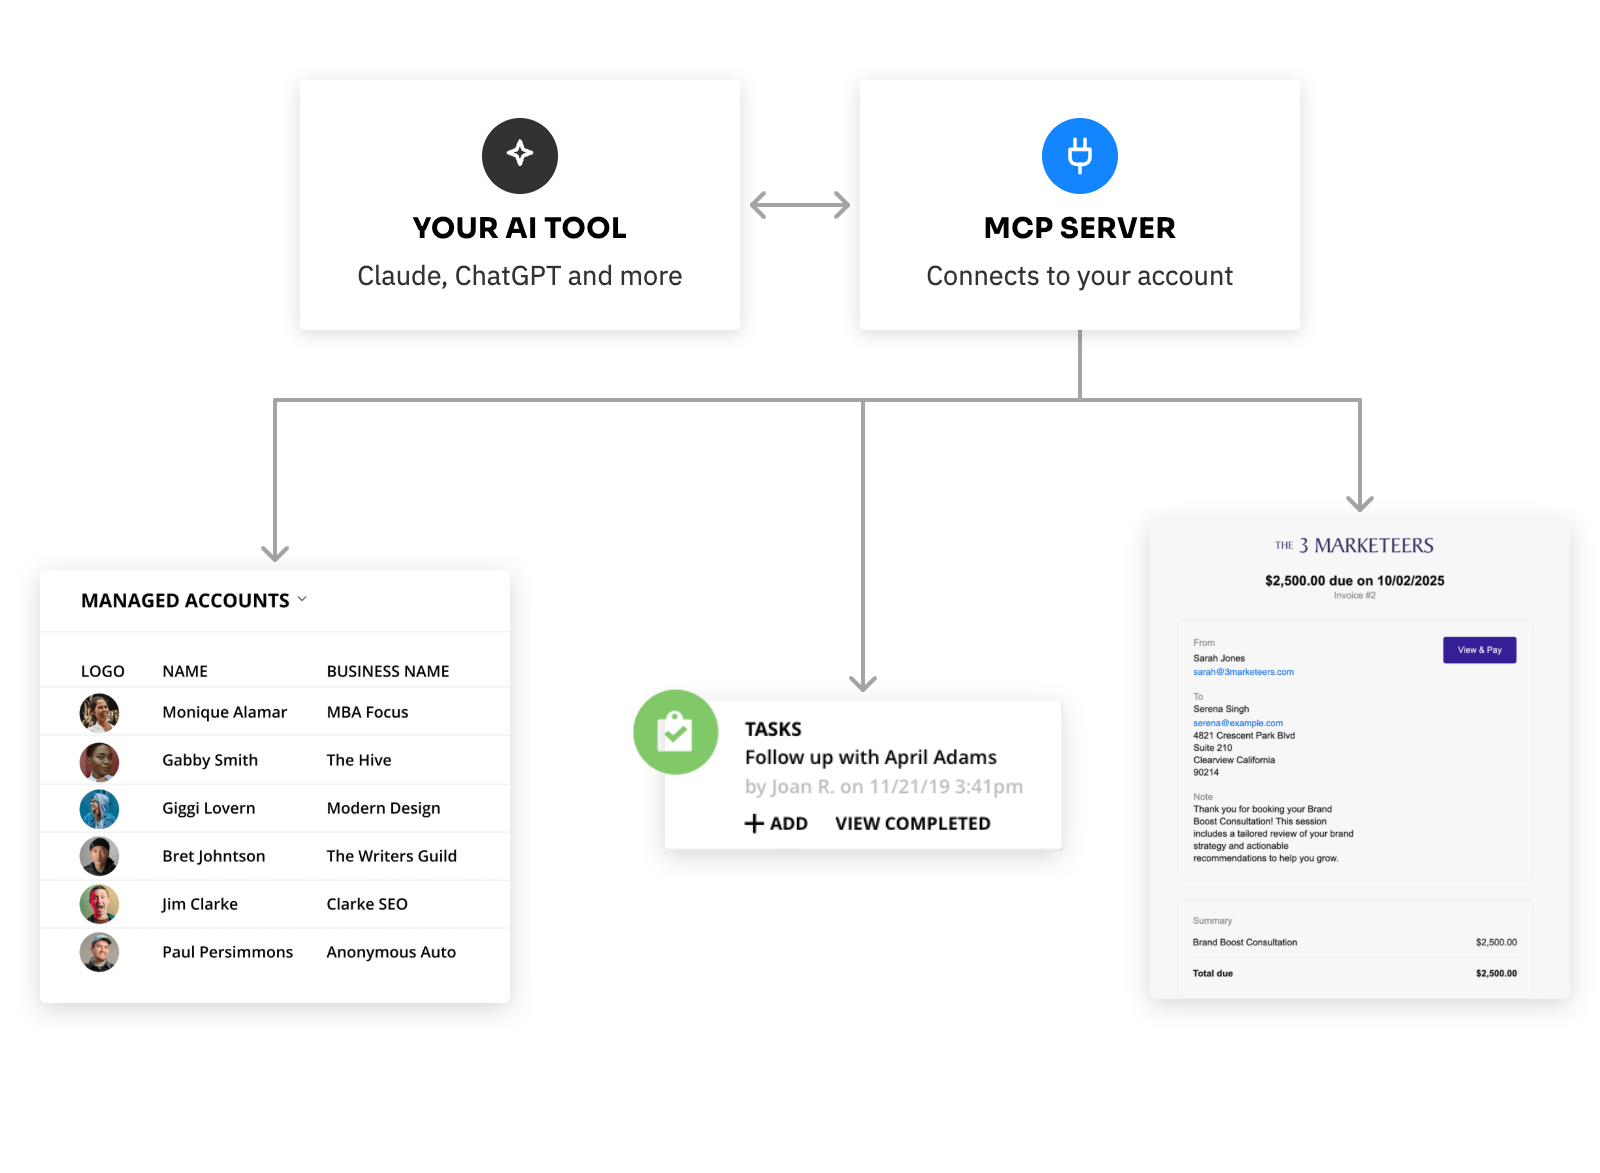Viewport: 1600px width, 1173px height.
Task: Click the plus icon beside ADD
Action: tap(754, 823)
